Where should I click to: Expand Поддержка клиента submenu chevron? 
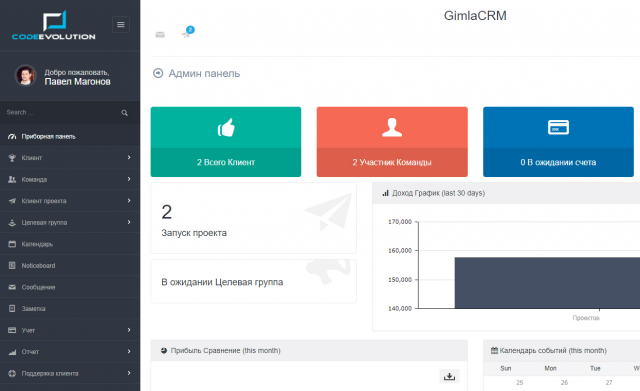(x=129, y=373)
